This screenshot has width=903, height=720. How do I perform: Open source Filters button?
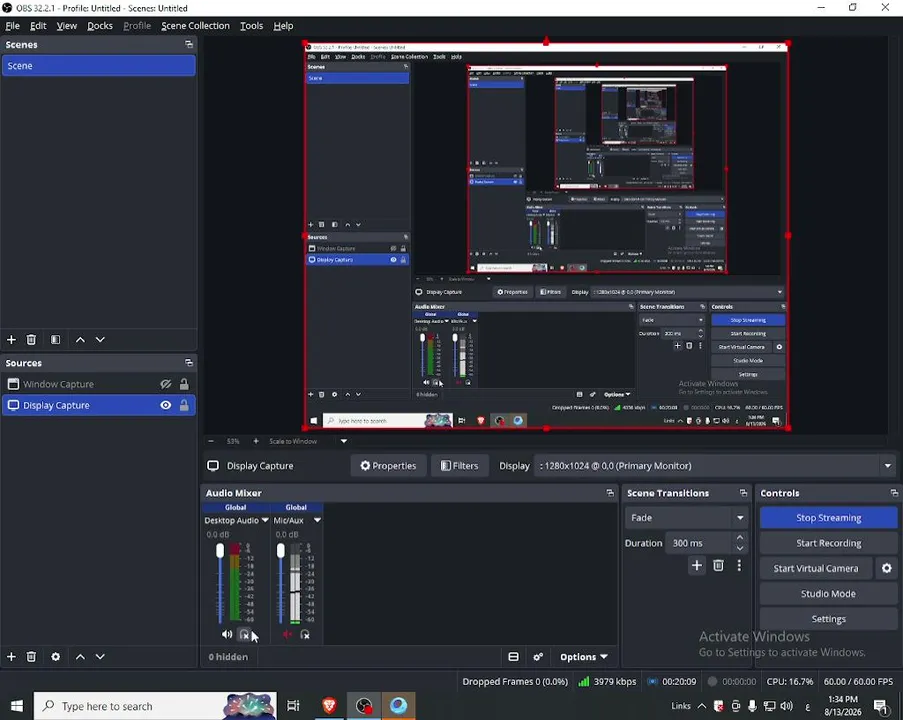(x=459, y=466)
